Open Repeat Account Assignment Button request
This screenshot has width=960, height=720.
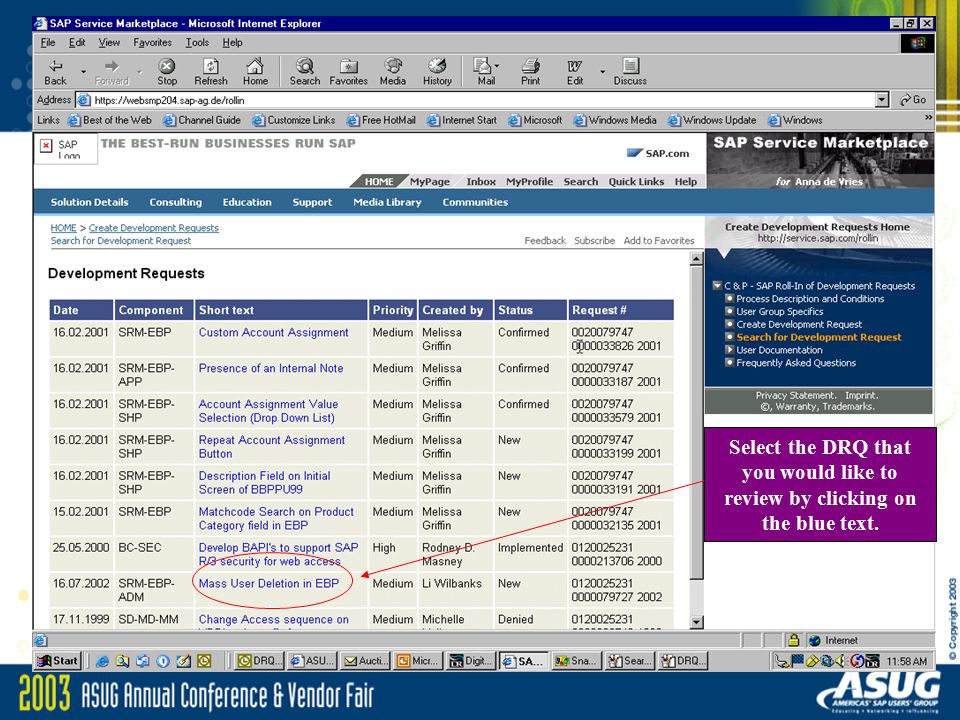click(272, 447)
